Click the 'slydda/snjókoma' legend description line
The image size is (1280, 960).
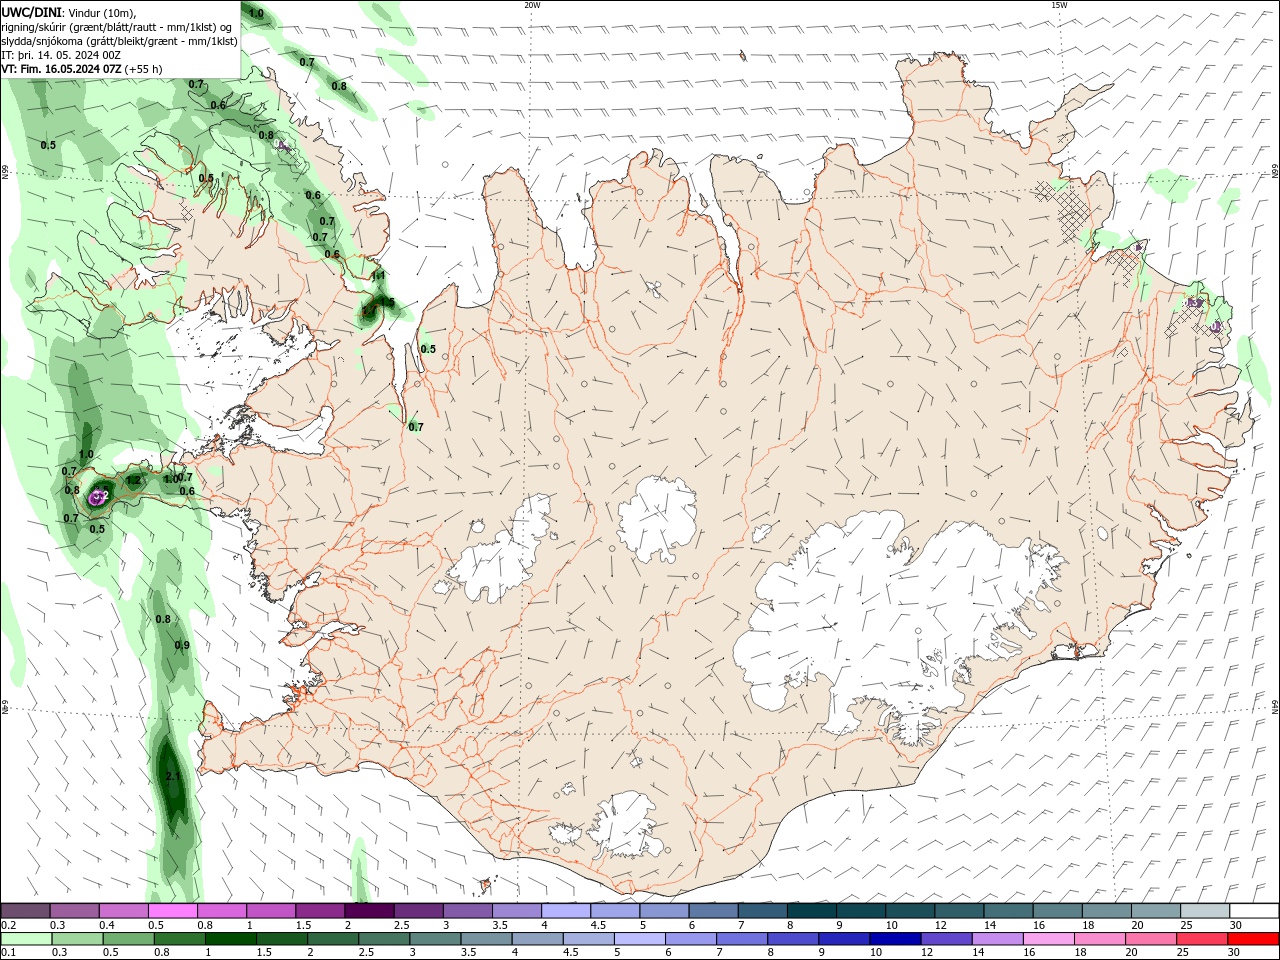point(120,41)
